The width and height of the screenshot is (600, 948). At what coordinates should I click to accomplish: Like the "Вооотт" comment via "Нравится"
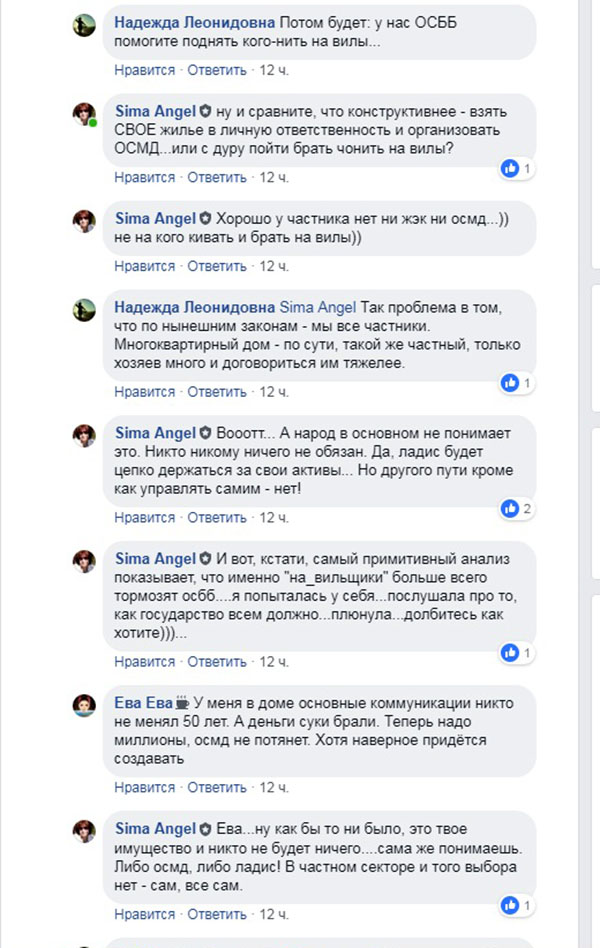(144, 518)
